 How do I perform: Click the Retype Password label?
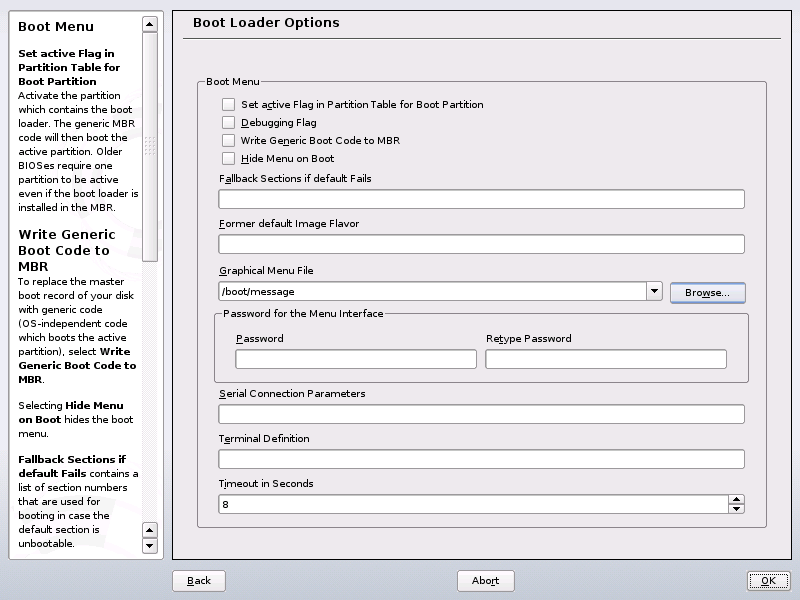click(x=529, y=338)
